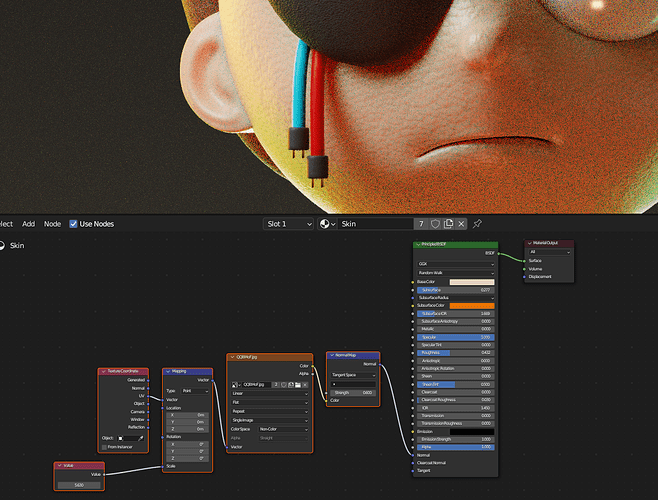Click the fake user shield icon beside Skin
Image resolution: width=658 pixels, height=500 pixels.
[x=435, y=224]
